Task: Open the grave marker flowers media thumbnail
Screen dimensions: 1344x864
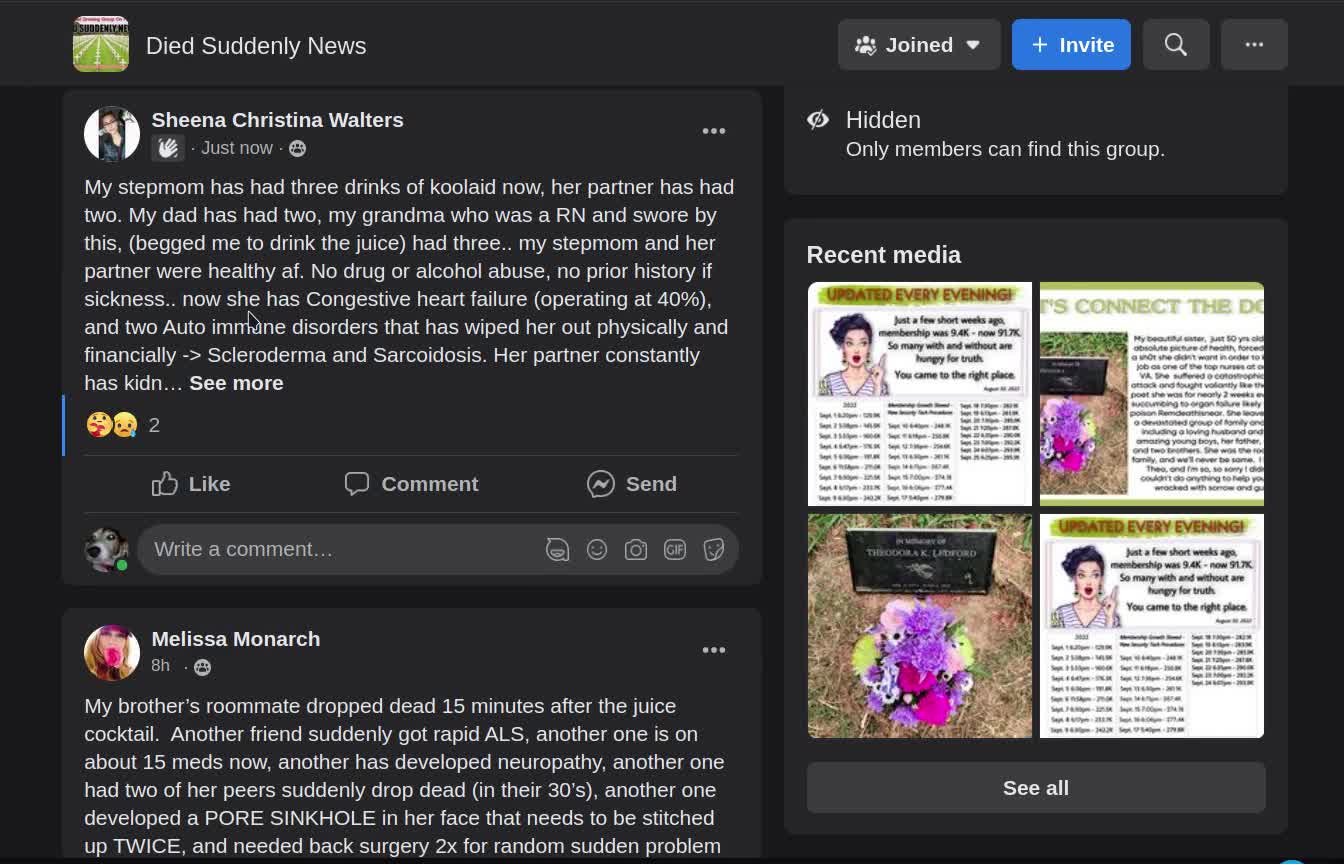Action: 920,626
